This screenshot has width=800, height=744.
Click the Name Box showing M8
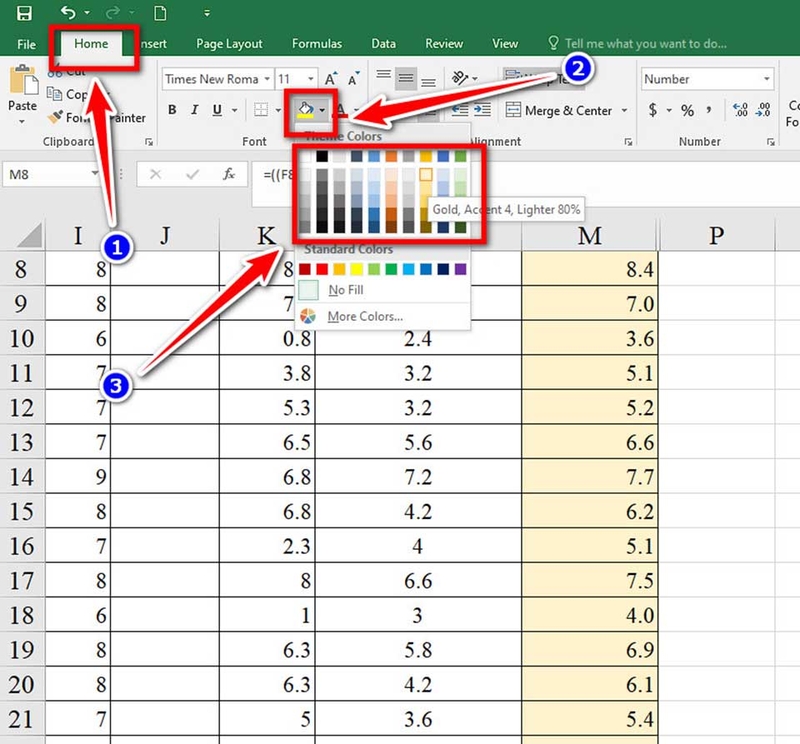pos(50,173)
